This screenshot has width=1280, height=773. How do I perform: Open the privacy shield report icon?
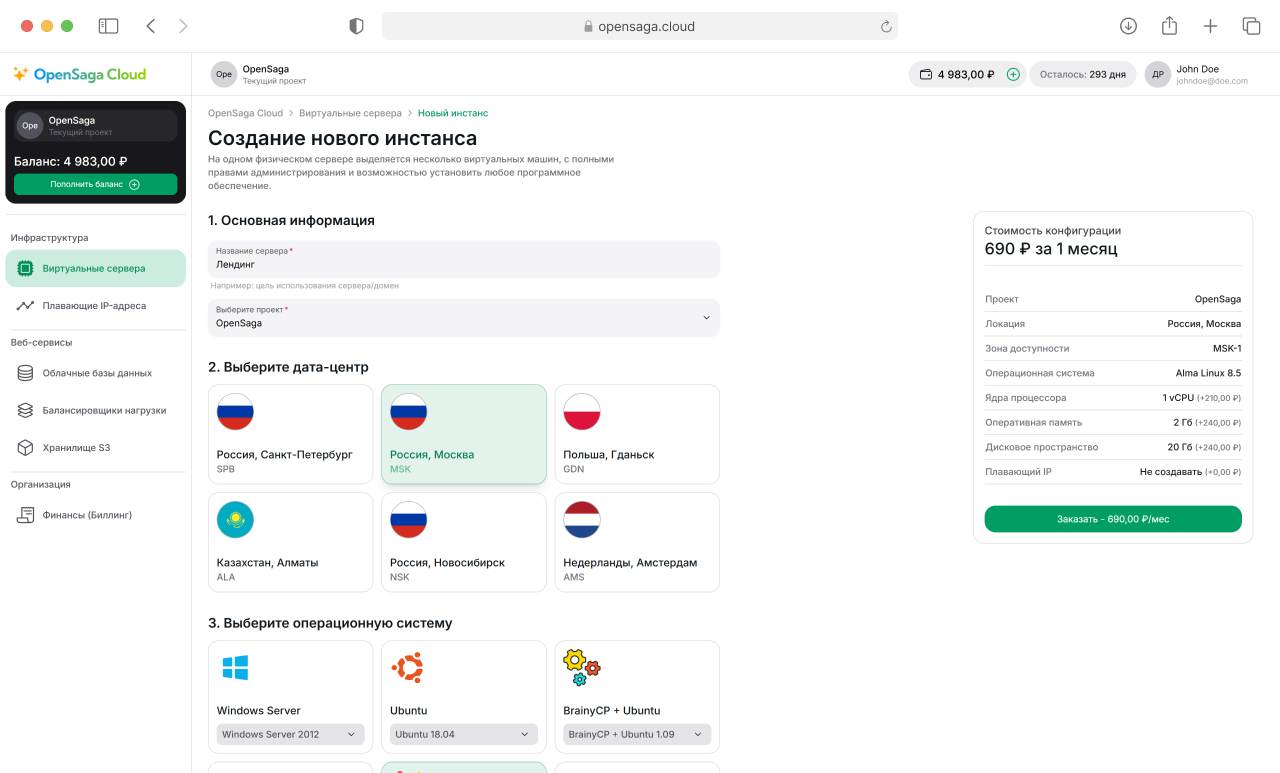[x=356, y=27]
